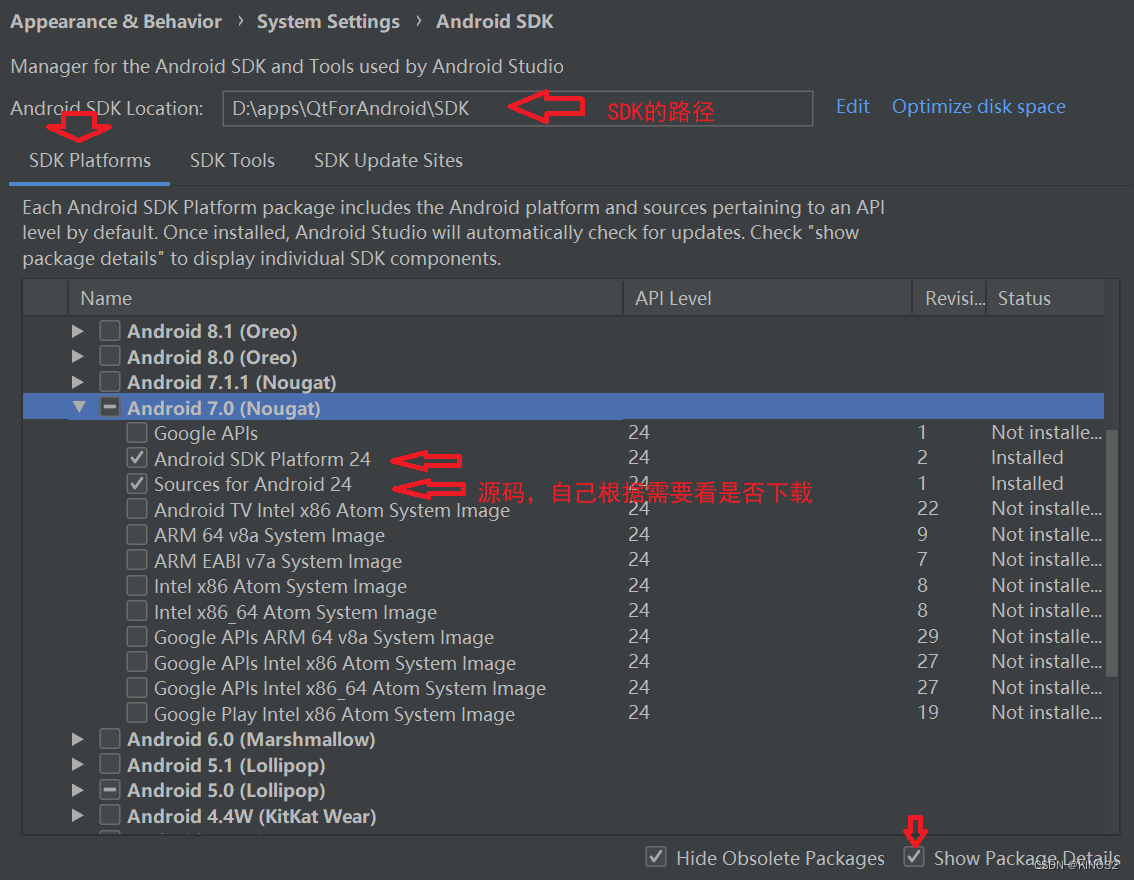Check the Android 4.4W (KitKat Wear) checkbox
The image size is (1134, 880).
pos(110,815)
